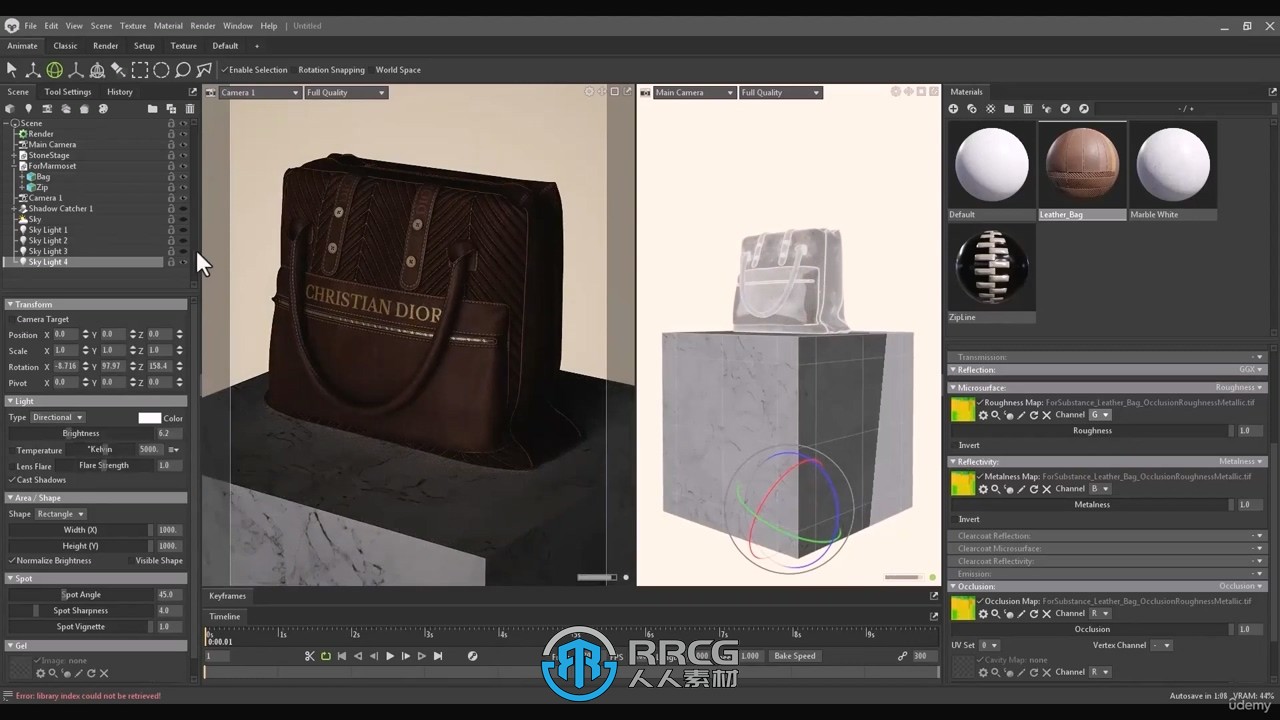
Task: Open the Render menu
Action: pos(202,26)
